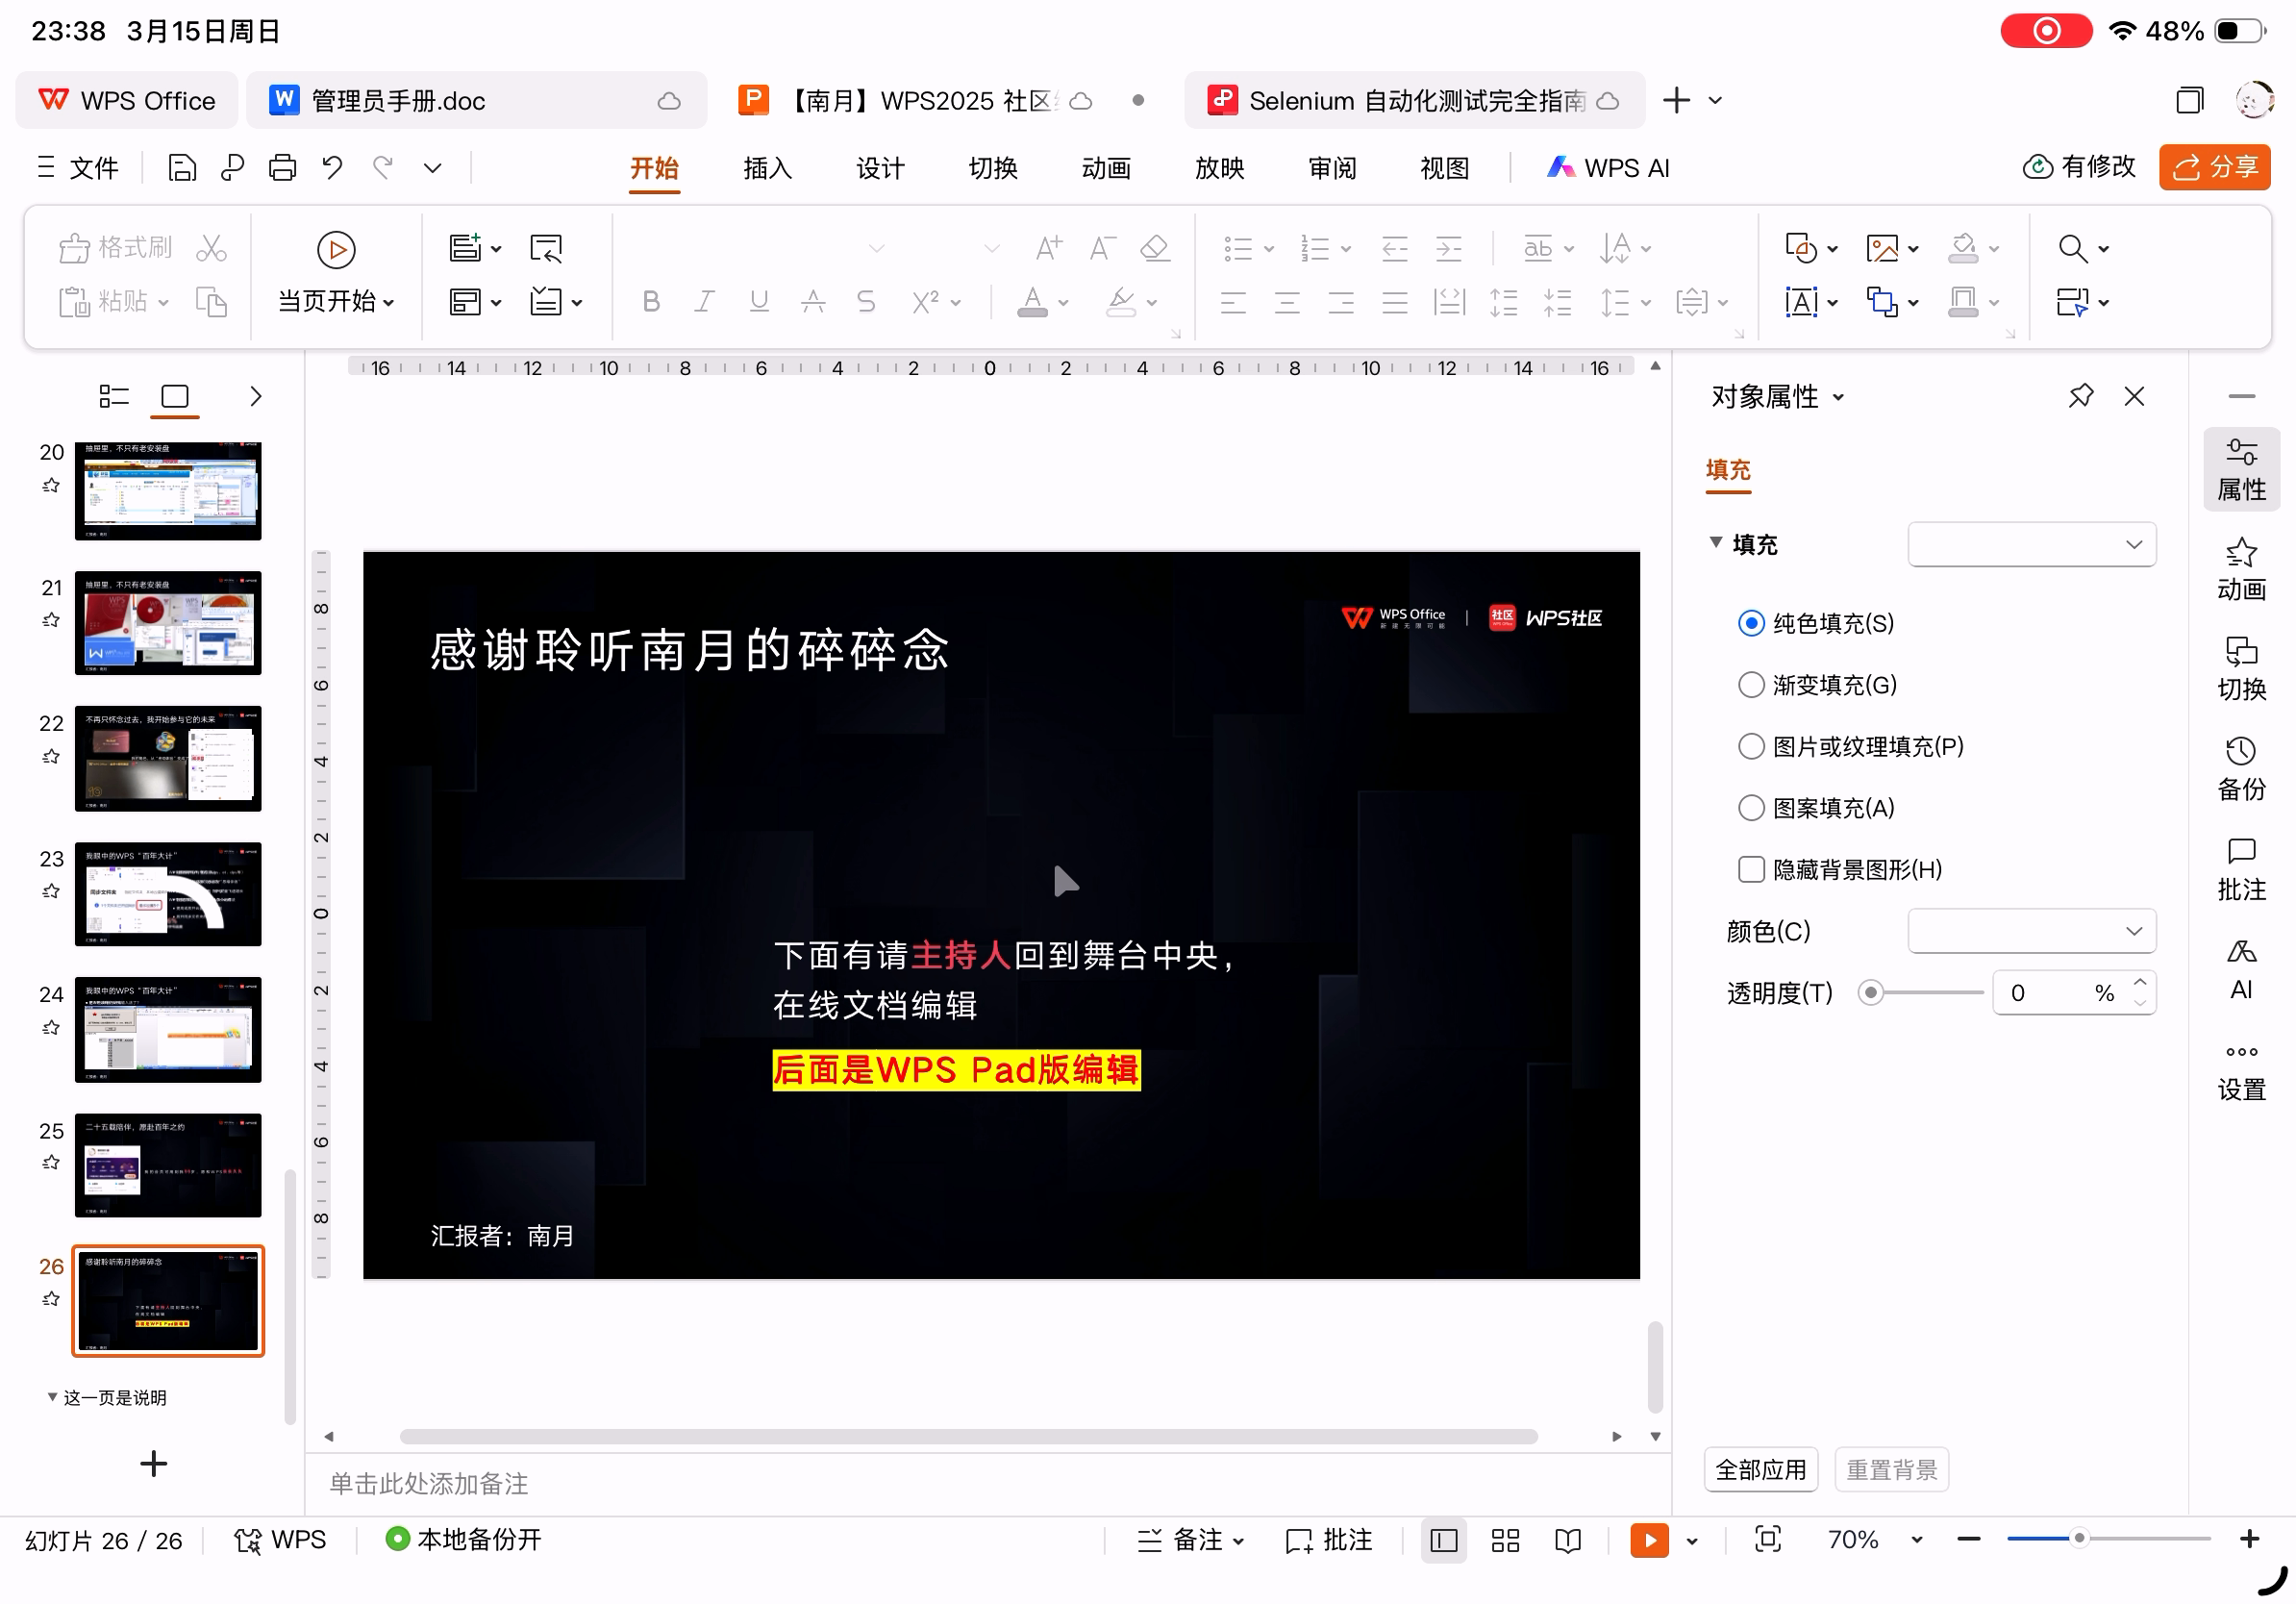Start slideshow from current page icon
The image size is (2296, 1604).
[336, 250]
